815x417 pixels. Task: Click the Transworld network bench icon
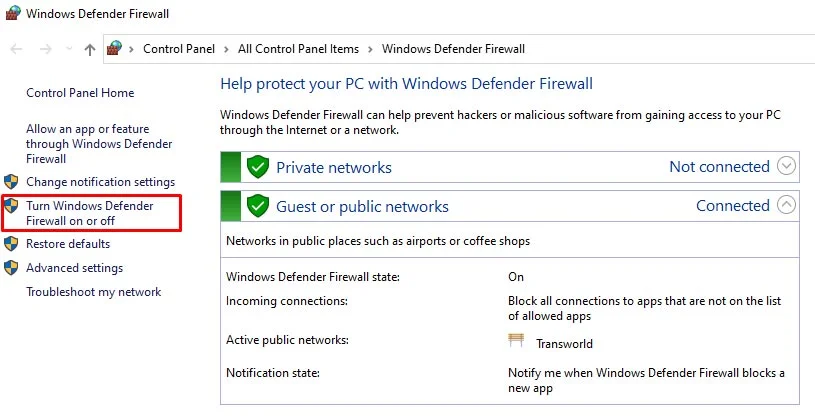tap(516, 342)
